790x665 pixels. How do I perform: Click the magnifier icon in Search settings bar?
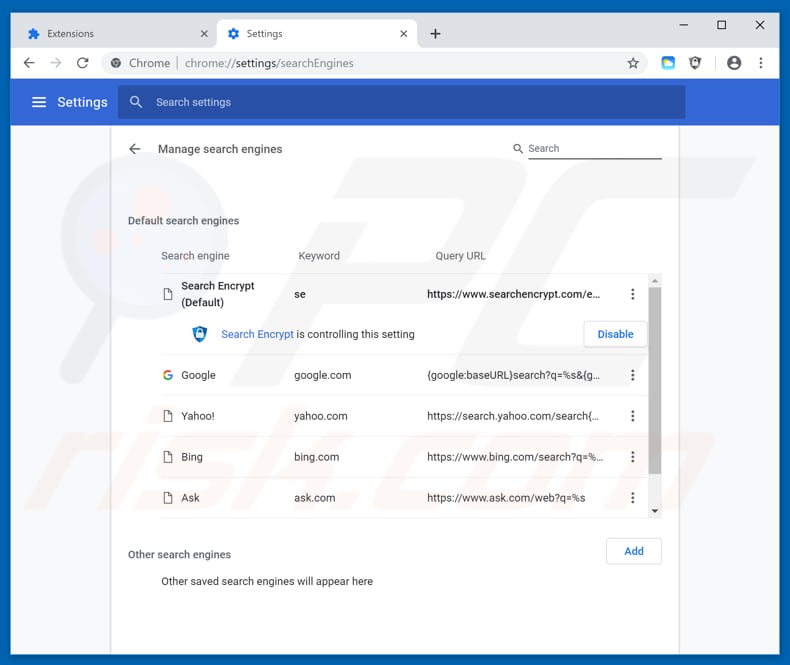136,102
